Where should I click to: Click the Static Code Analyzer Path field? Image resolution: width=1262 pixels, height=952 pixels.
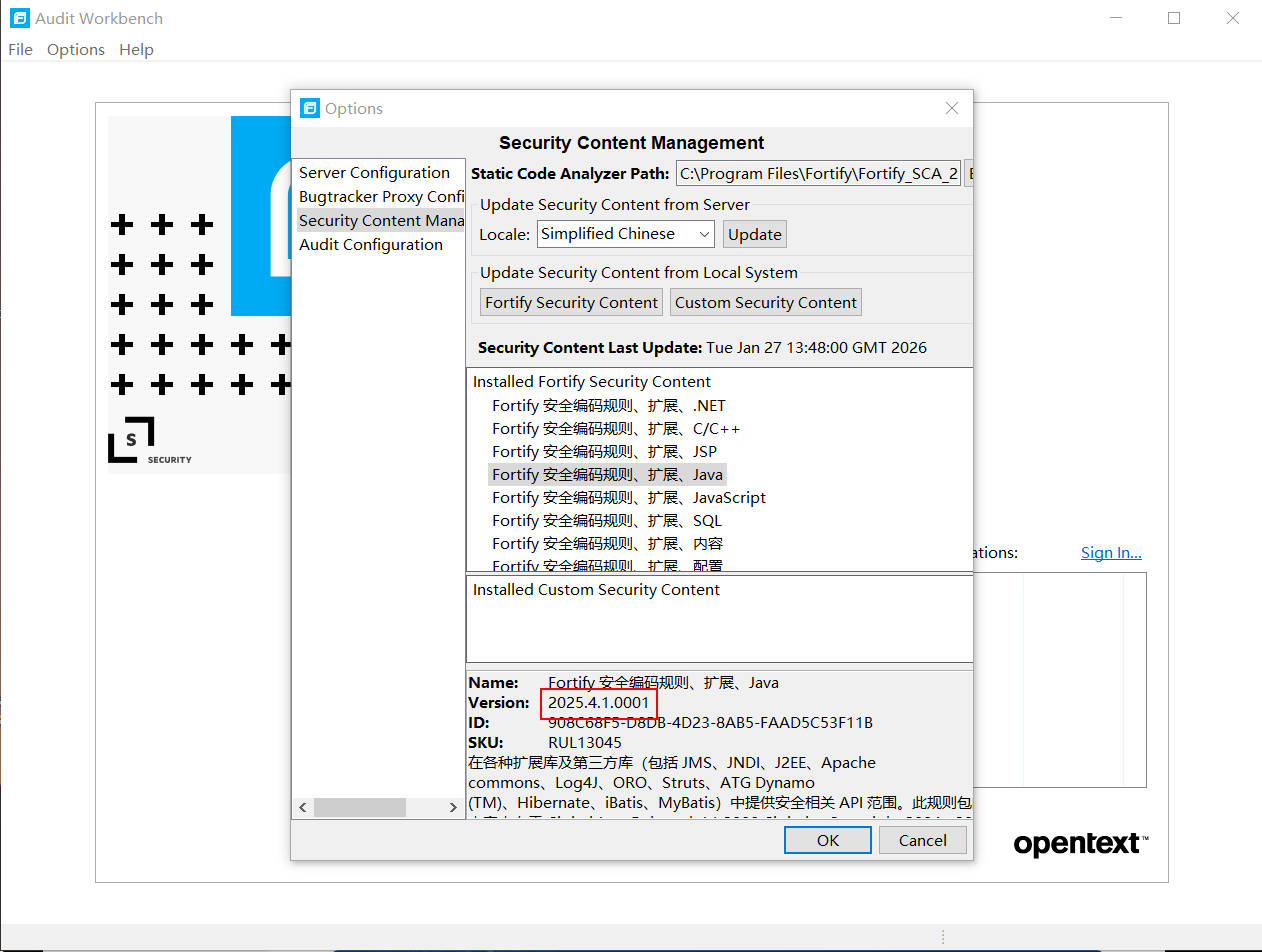(x=818, y=173)
